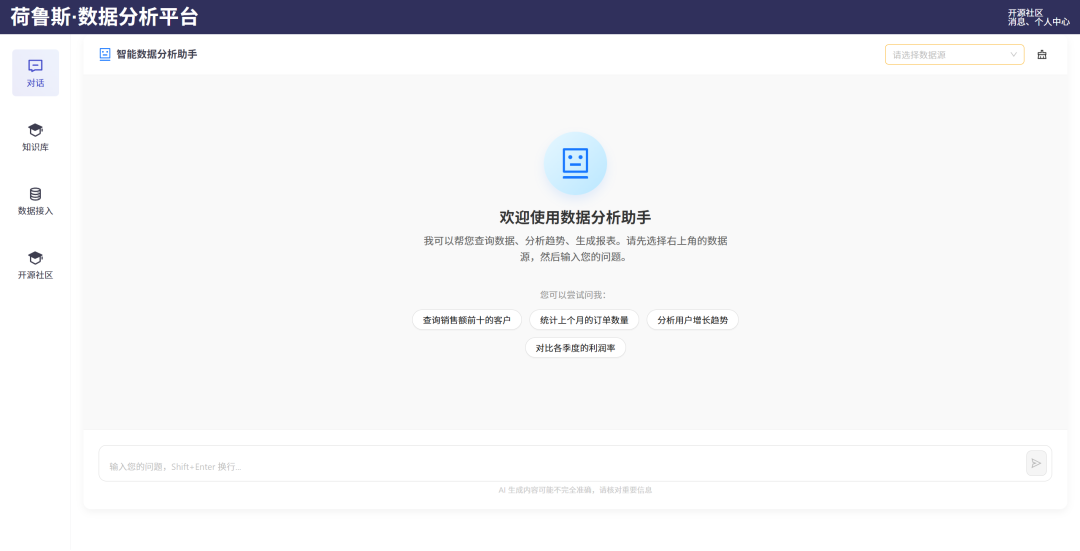Open the 数据接入 database icon

click(35, 194)
